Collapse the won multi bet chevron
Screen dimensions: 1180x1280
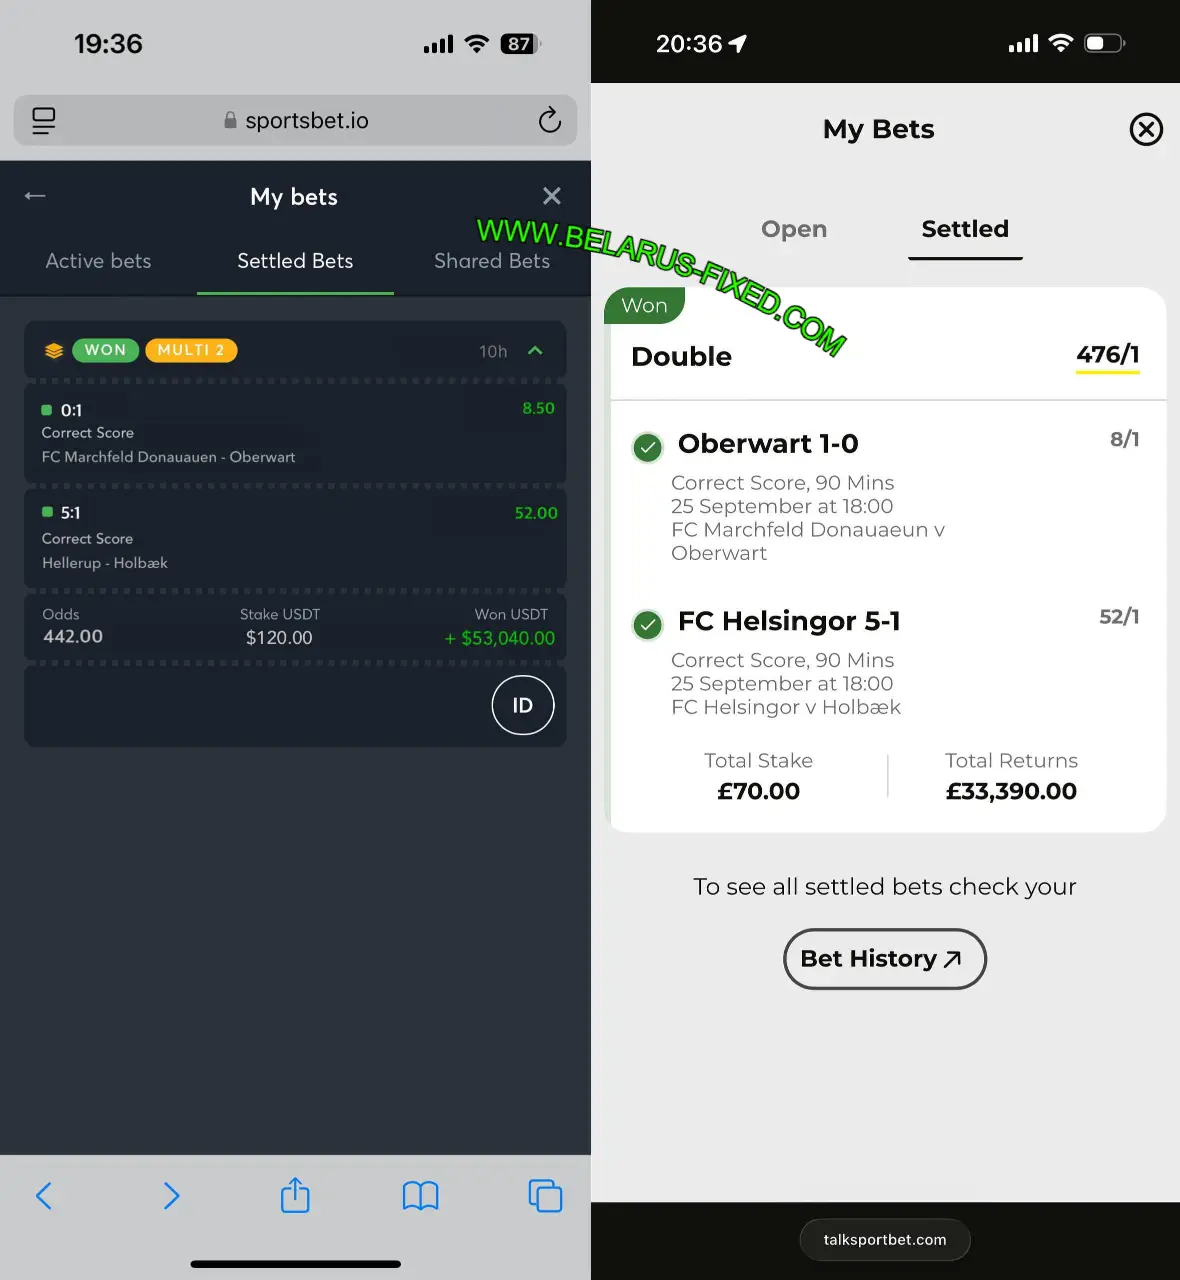click(535, 350)
